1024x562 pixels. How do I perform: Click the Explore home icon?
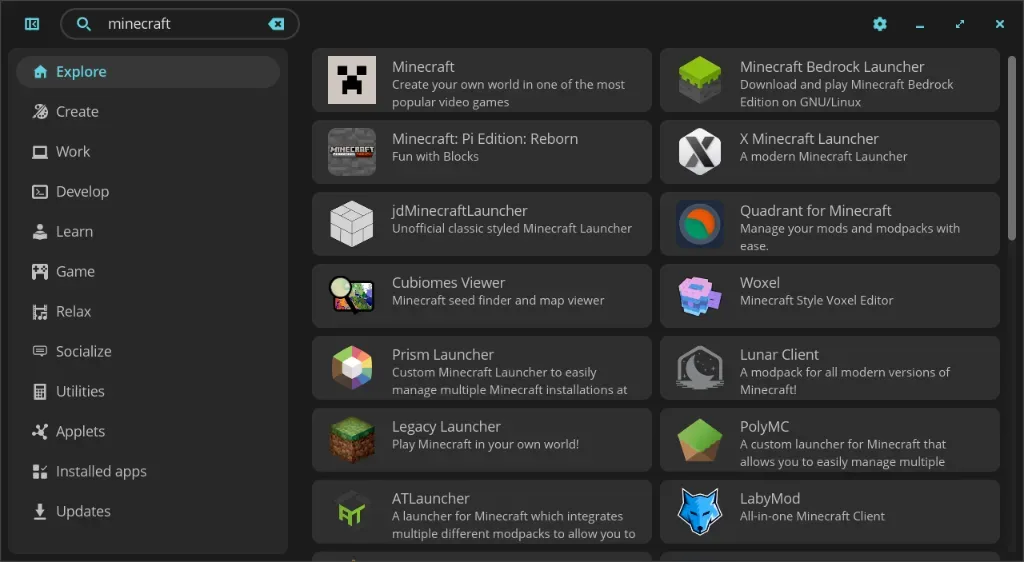(40, 72)
